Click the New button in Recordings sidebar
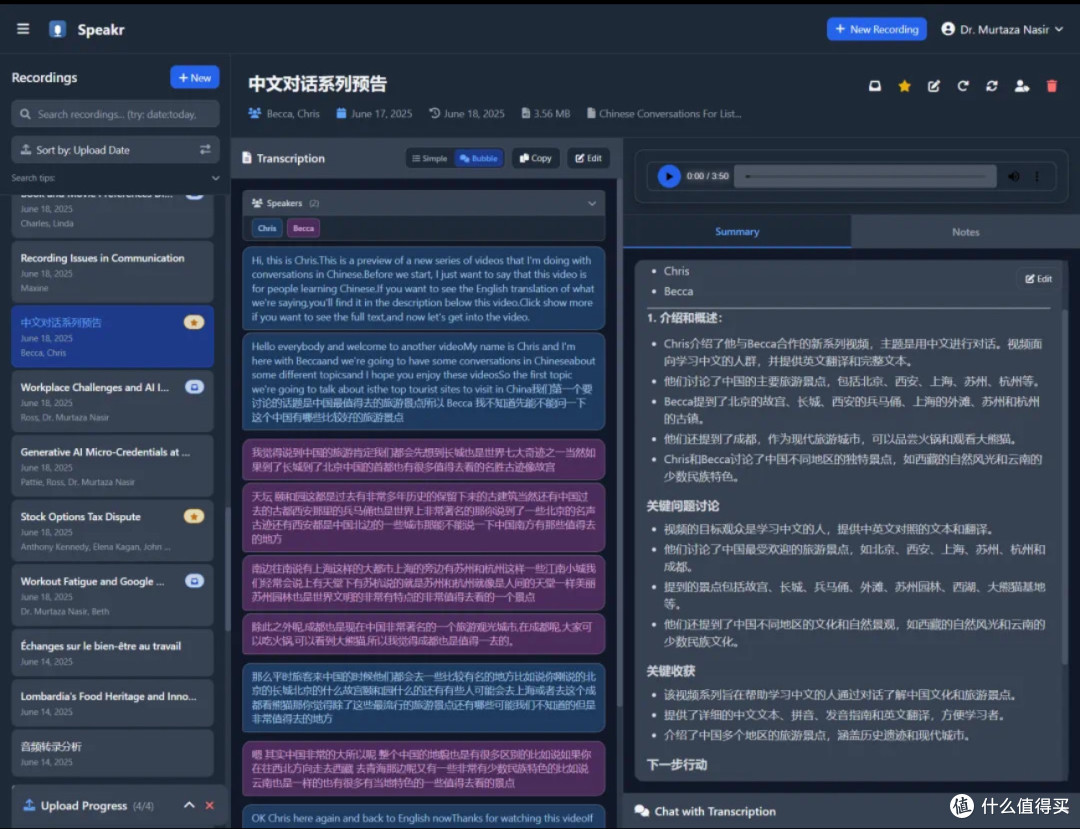This screenshot has height=829, width=1080. pyautogui.click(x=195, y=78)
